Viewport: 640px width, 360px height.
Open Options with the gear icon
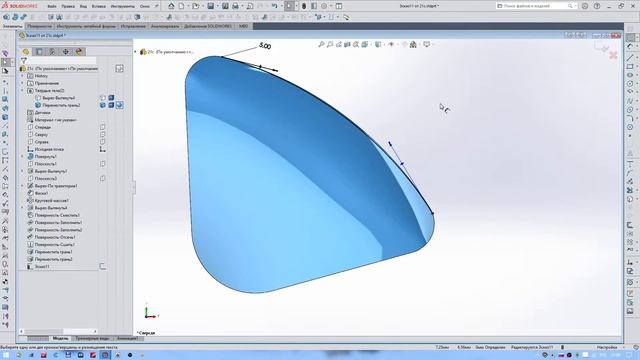tap(324, 6)
